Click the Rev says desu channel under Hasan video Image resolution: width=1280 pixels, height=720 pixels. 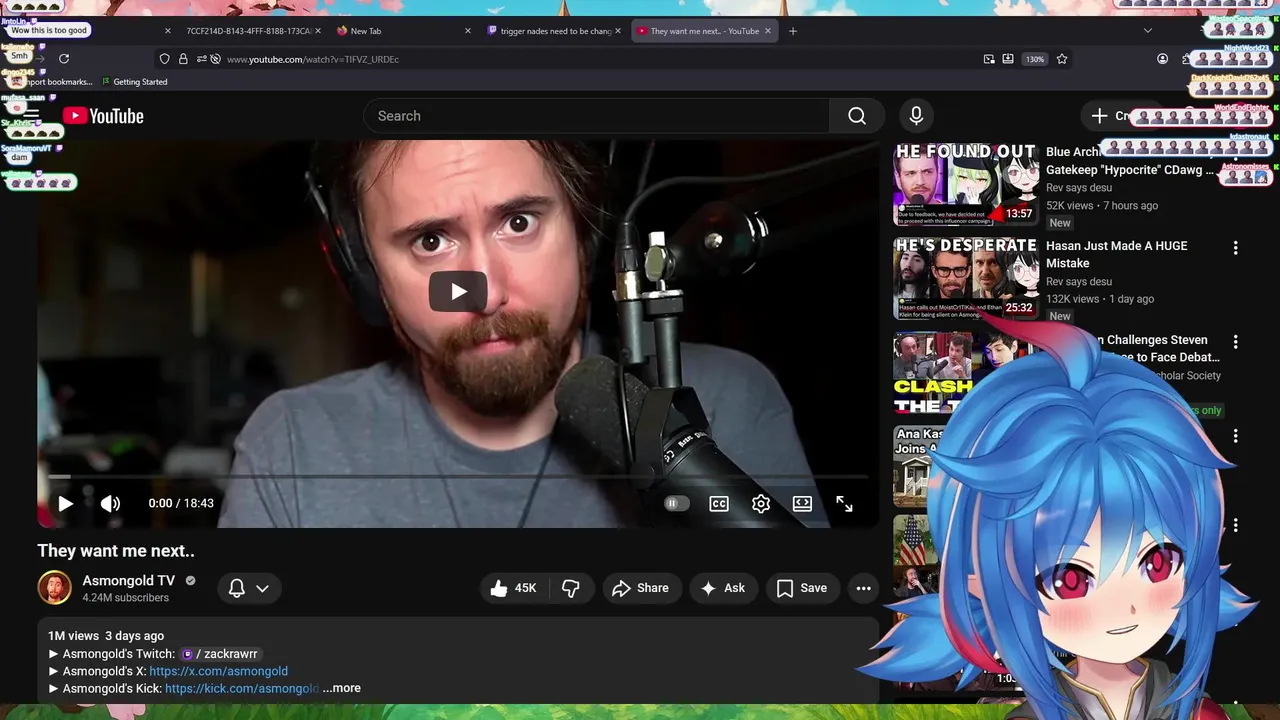click(1079, 282)
